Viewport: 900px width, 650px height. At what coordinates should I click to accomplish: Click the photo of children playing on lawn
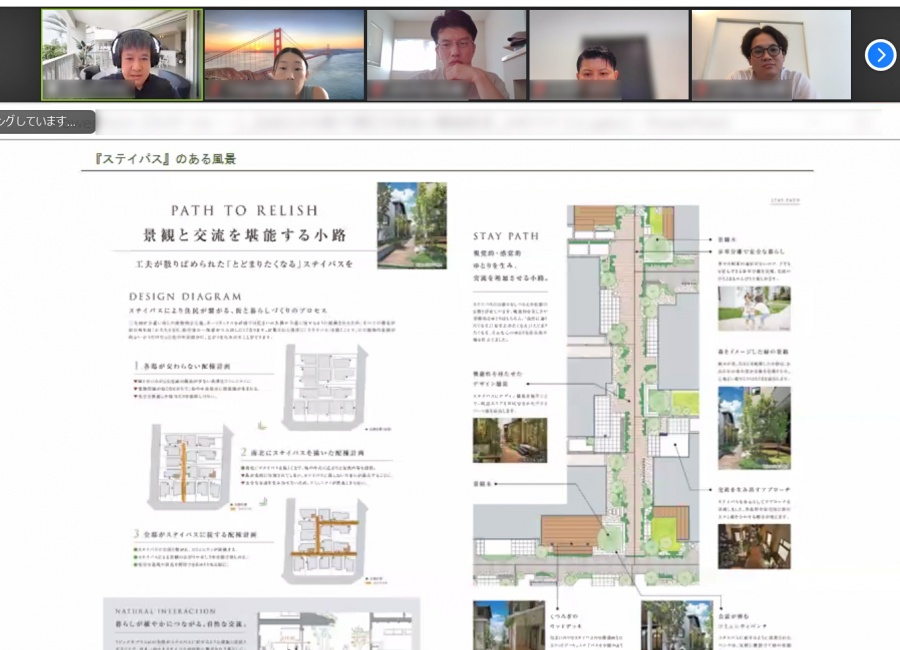click(x=754, y=309)
